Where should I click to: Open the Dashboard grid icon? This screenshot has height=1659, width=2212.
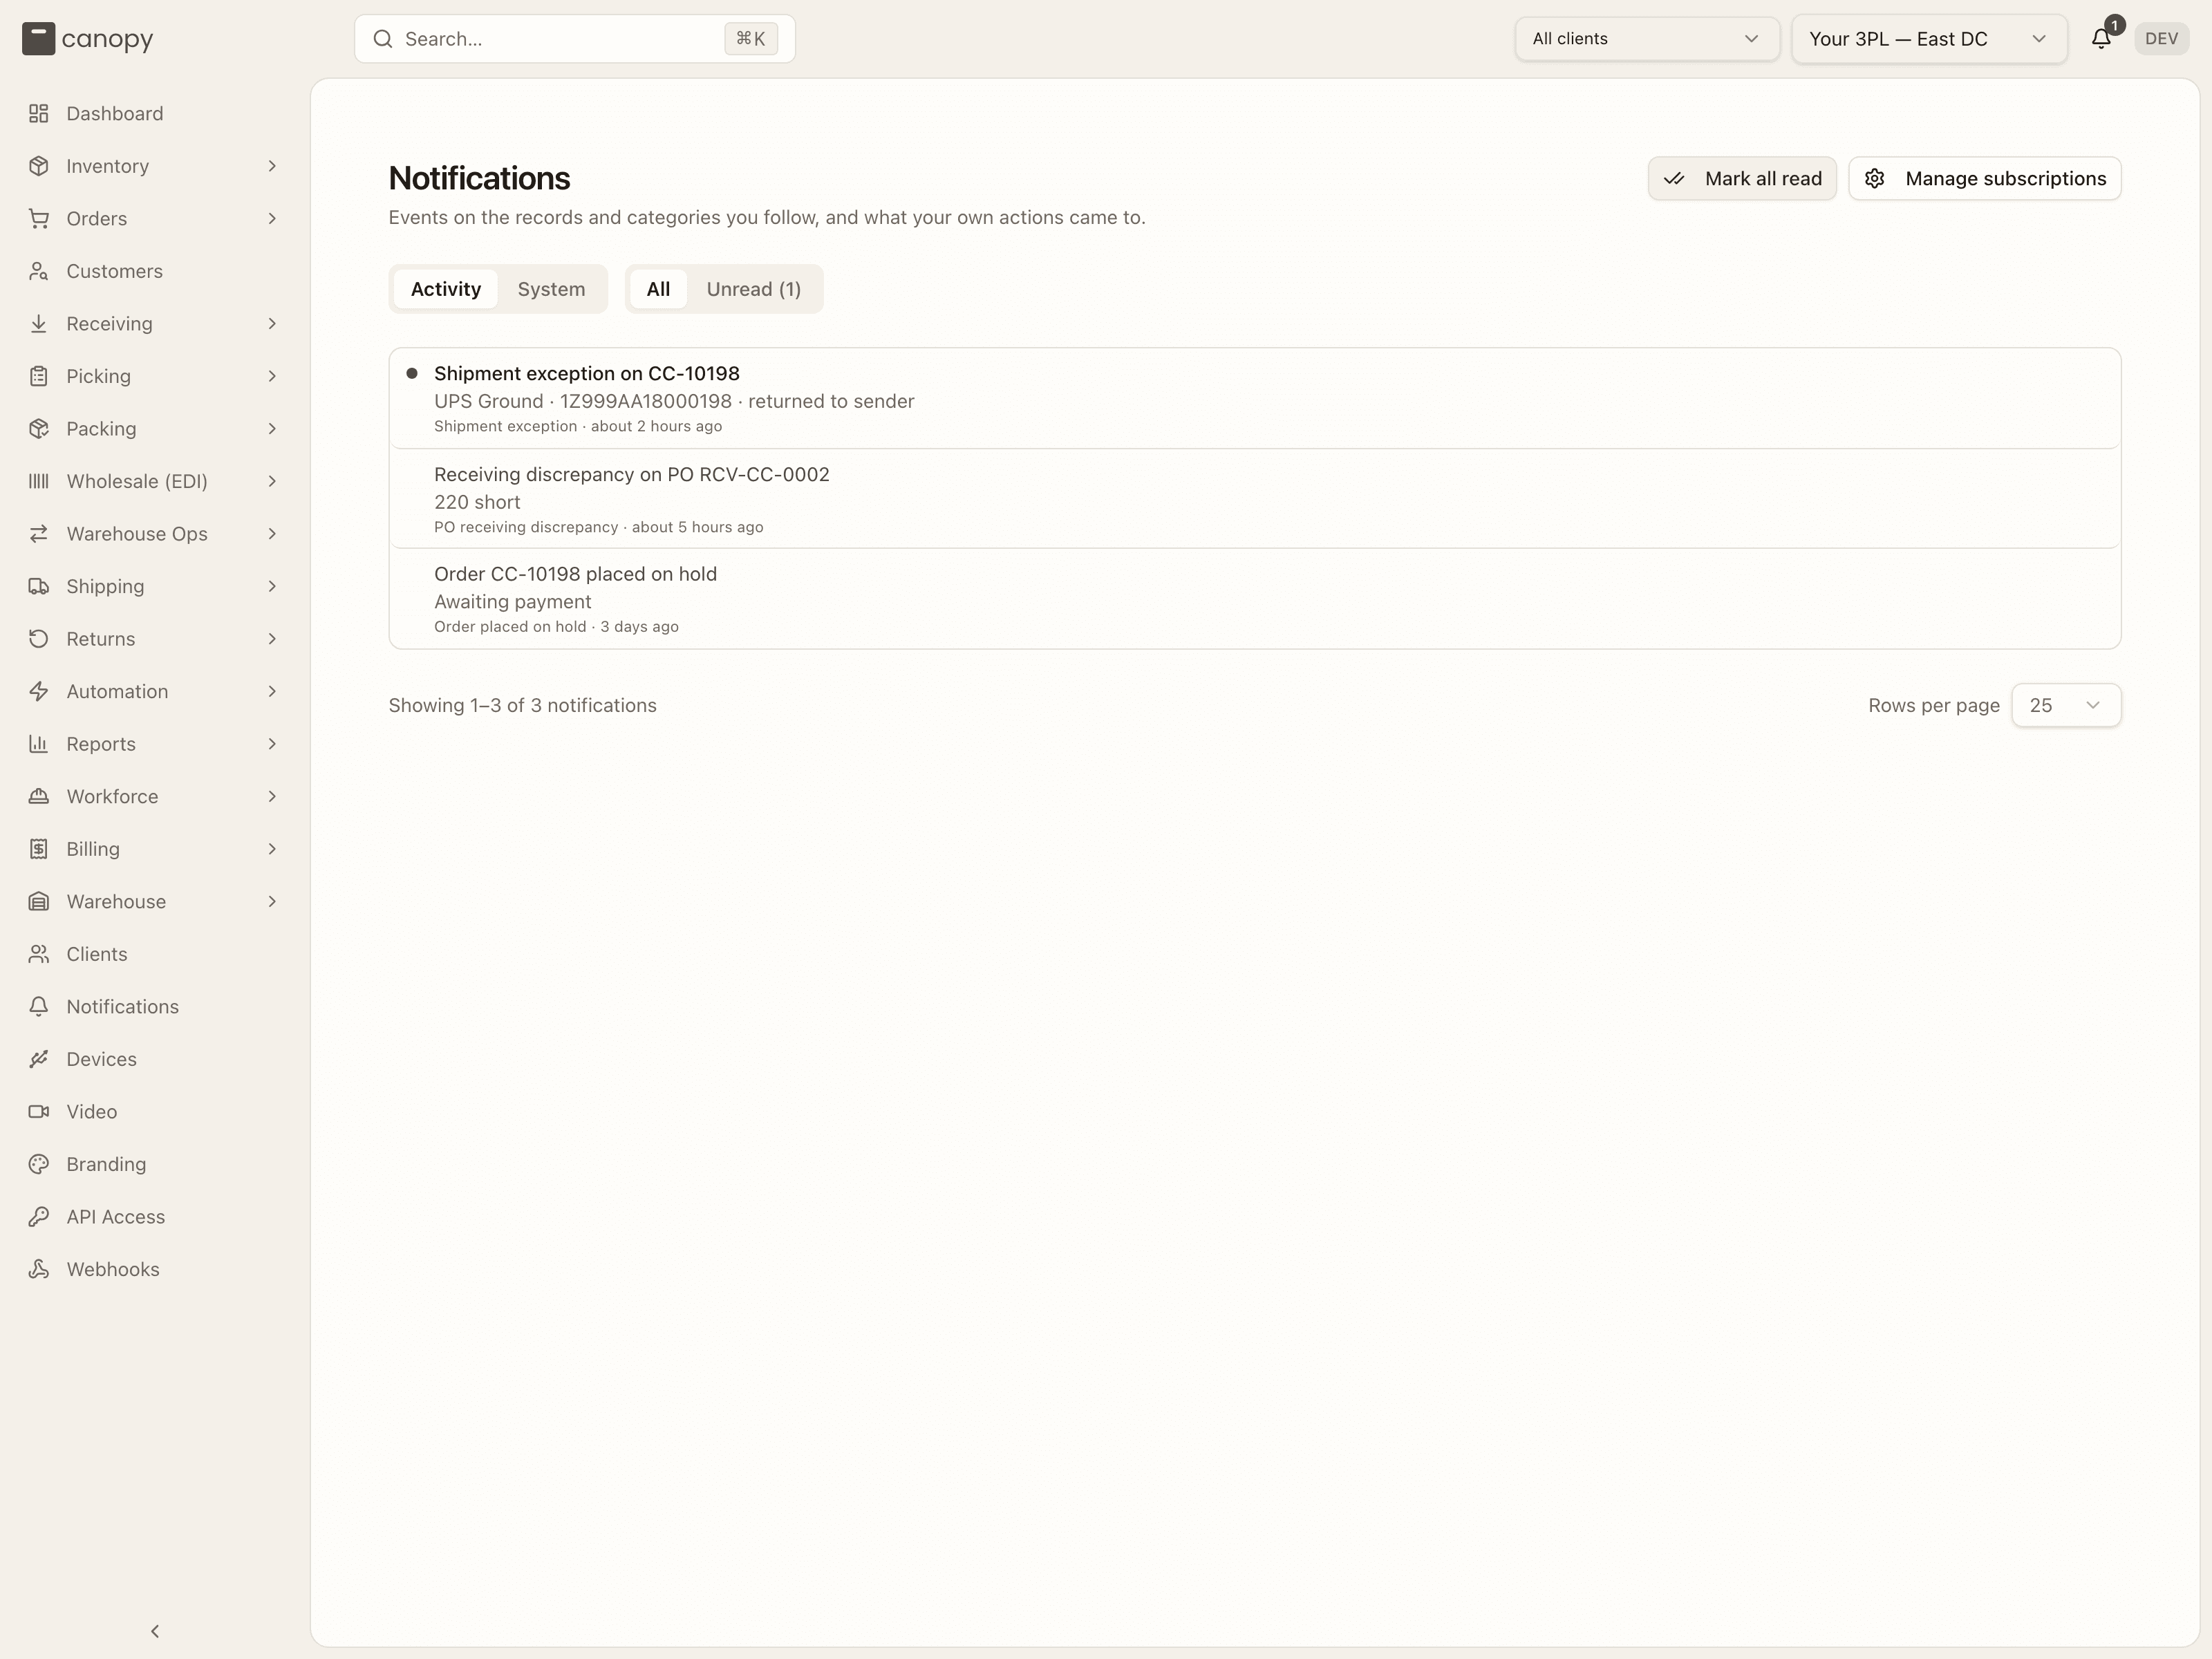pos(39,114)
